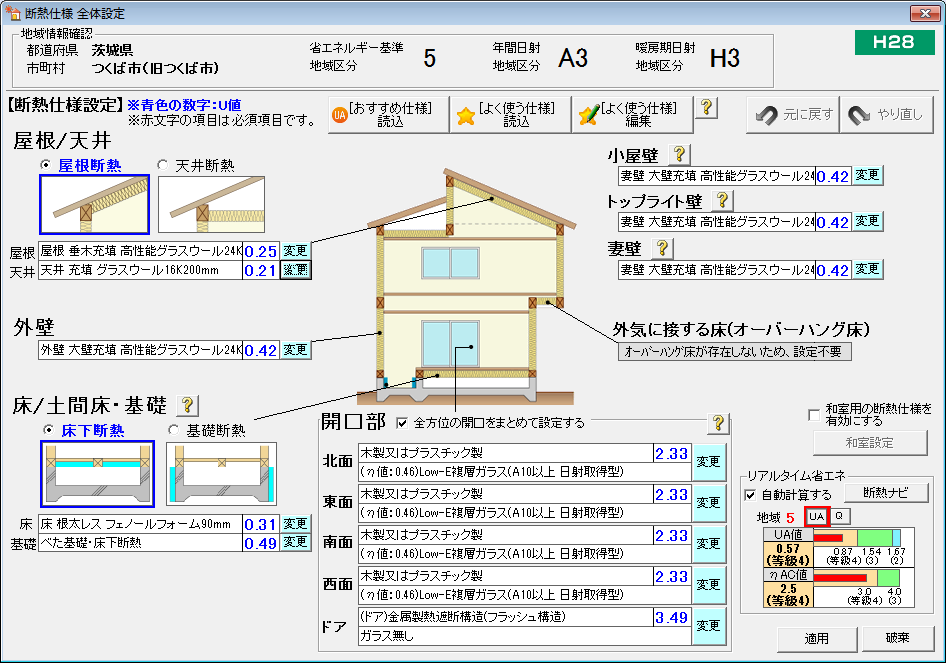
Task: Open help for 妻壁
Action: [x=662, y=248]
